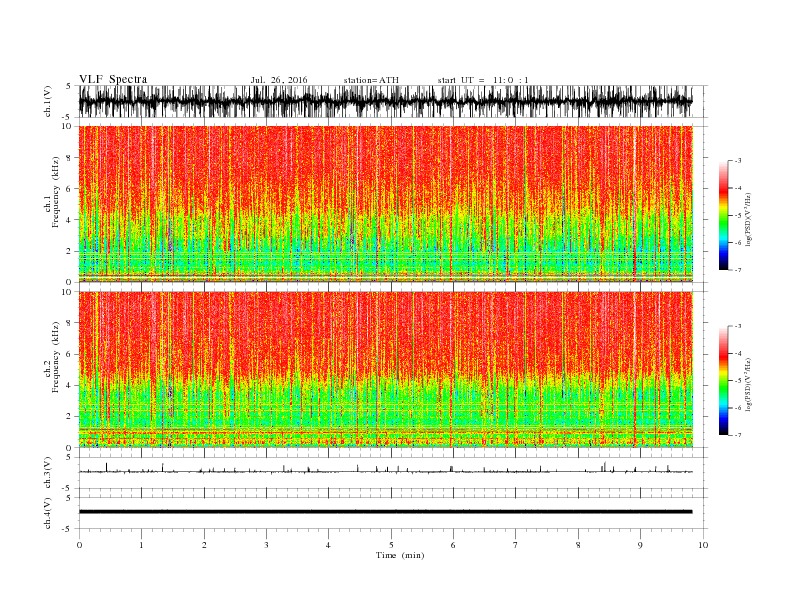Click the ch.4(V) axis "-5" tick label
Screen dimensions: 792x612
(68, 529)
